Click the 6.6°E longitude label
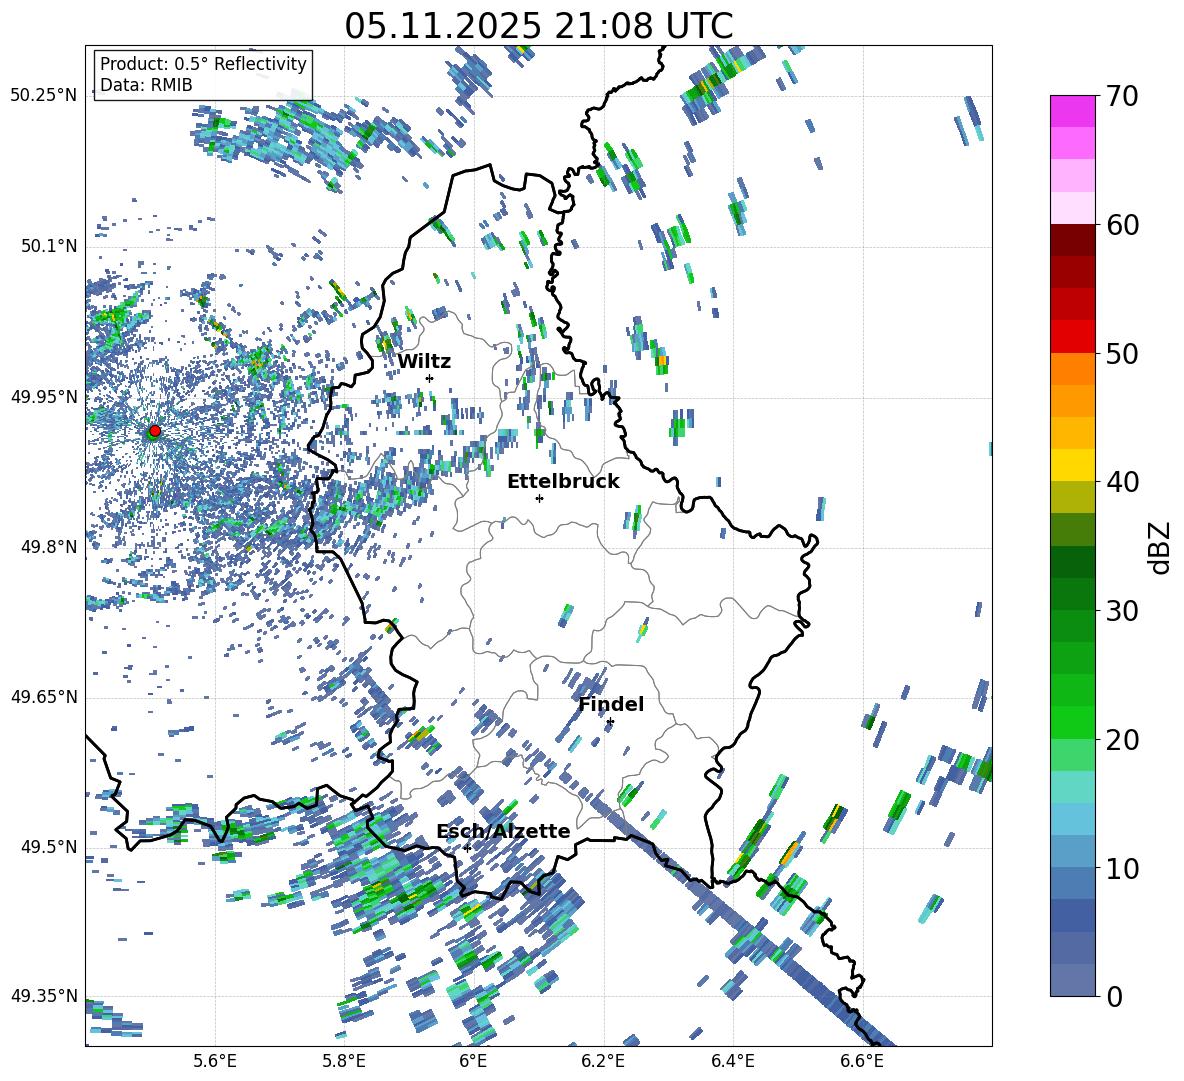Screen dimensions: 1184x1081 tap(862, 1061)
